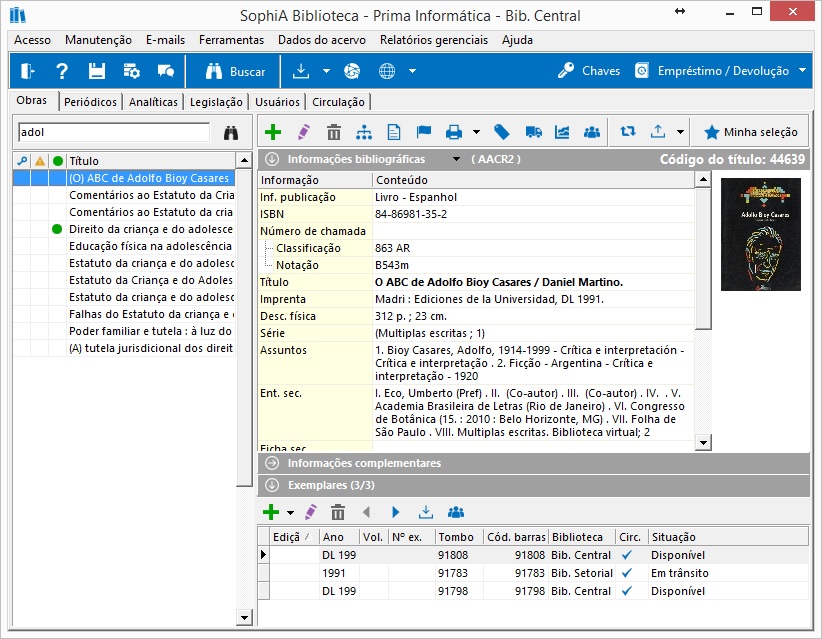Screen dimensions: 822x639
Task: Open the printer options dropdown arrow
Action: [476, 132]
